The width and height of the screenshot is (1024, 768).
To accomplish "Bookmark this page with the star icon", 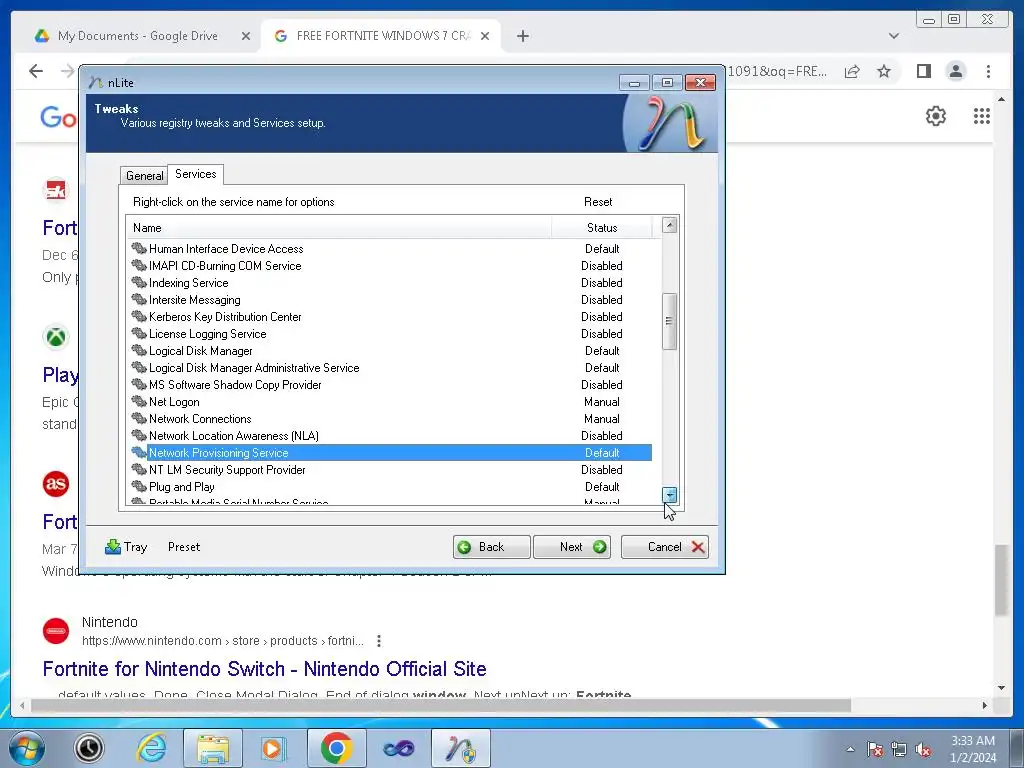I will [x=884, y=71].
